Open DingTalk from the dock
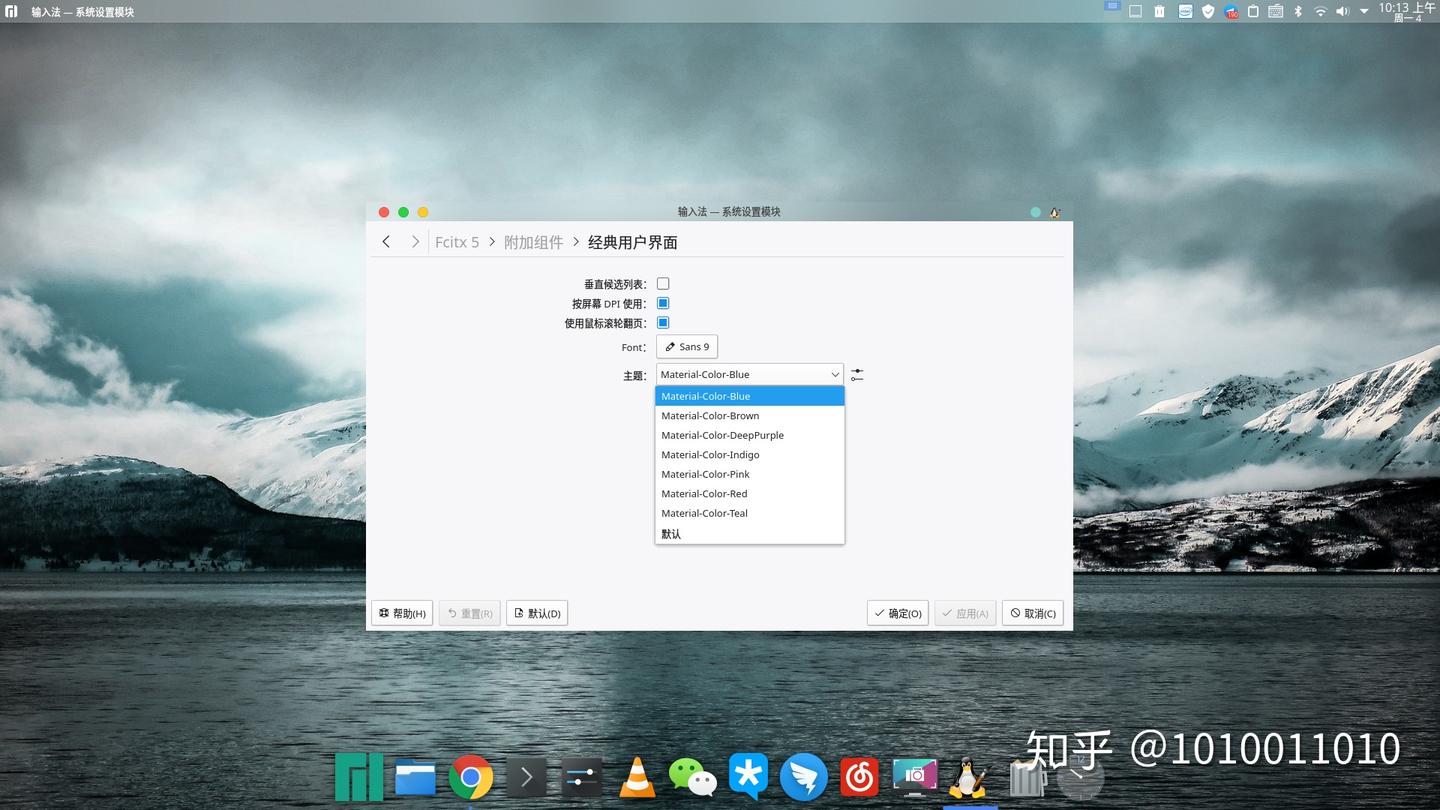This screenshot has height=810, width=1440. pyautogui.click(x=804, y=776)
